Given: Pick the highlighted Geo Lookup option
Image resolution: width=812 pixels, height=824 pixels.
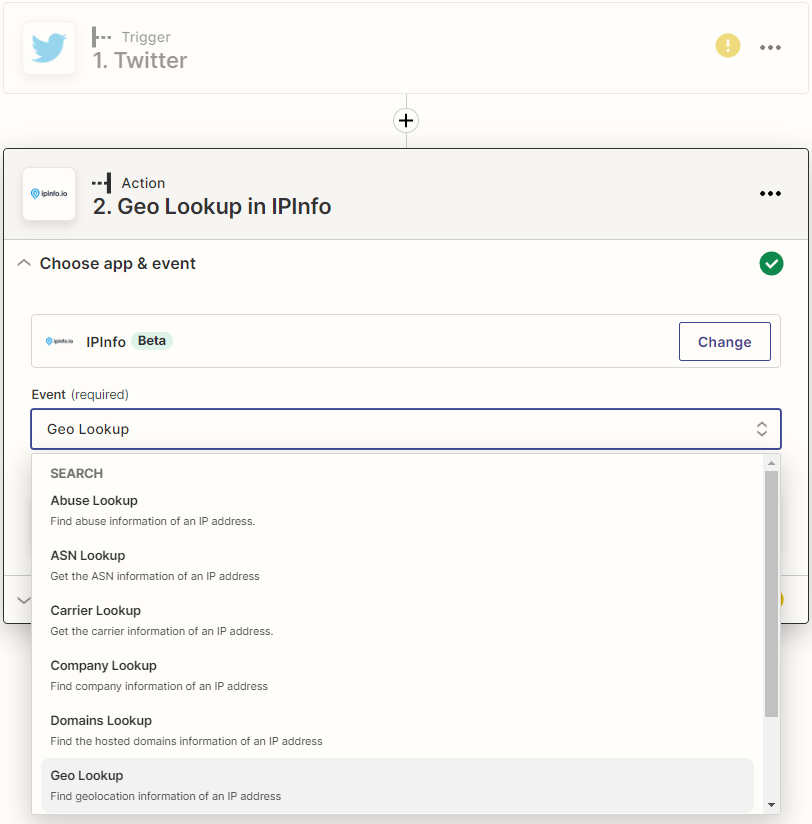Looking at the screenshot, I should tap(397, 785).
